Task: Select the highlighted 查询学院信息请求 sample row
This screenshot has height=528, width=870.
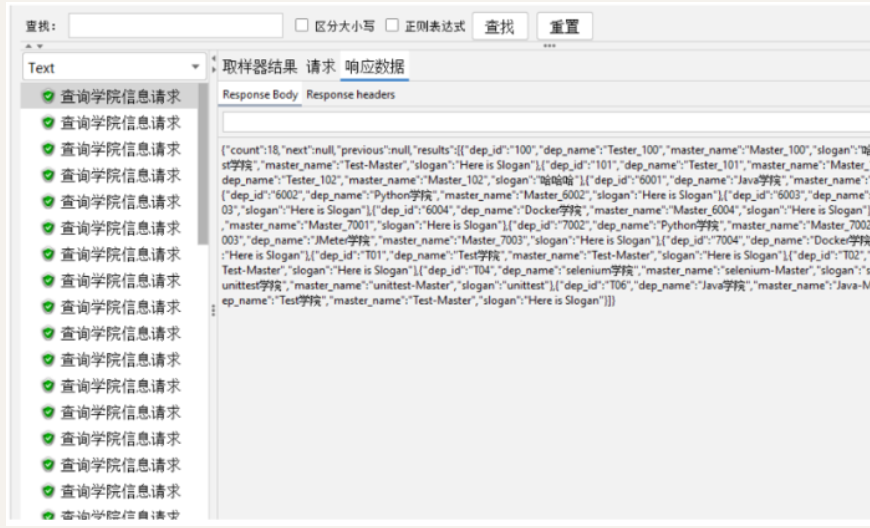Action: point(109,97)
